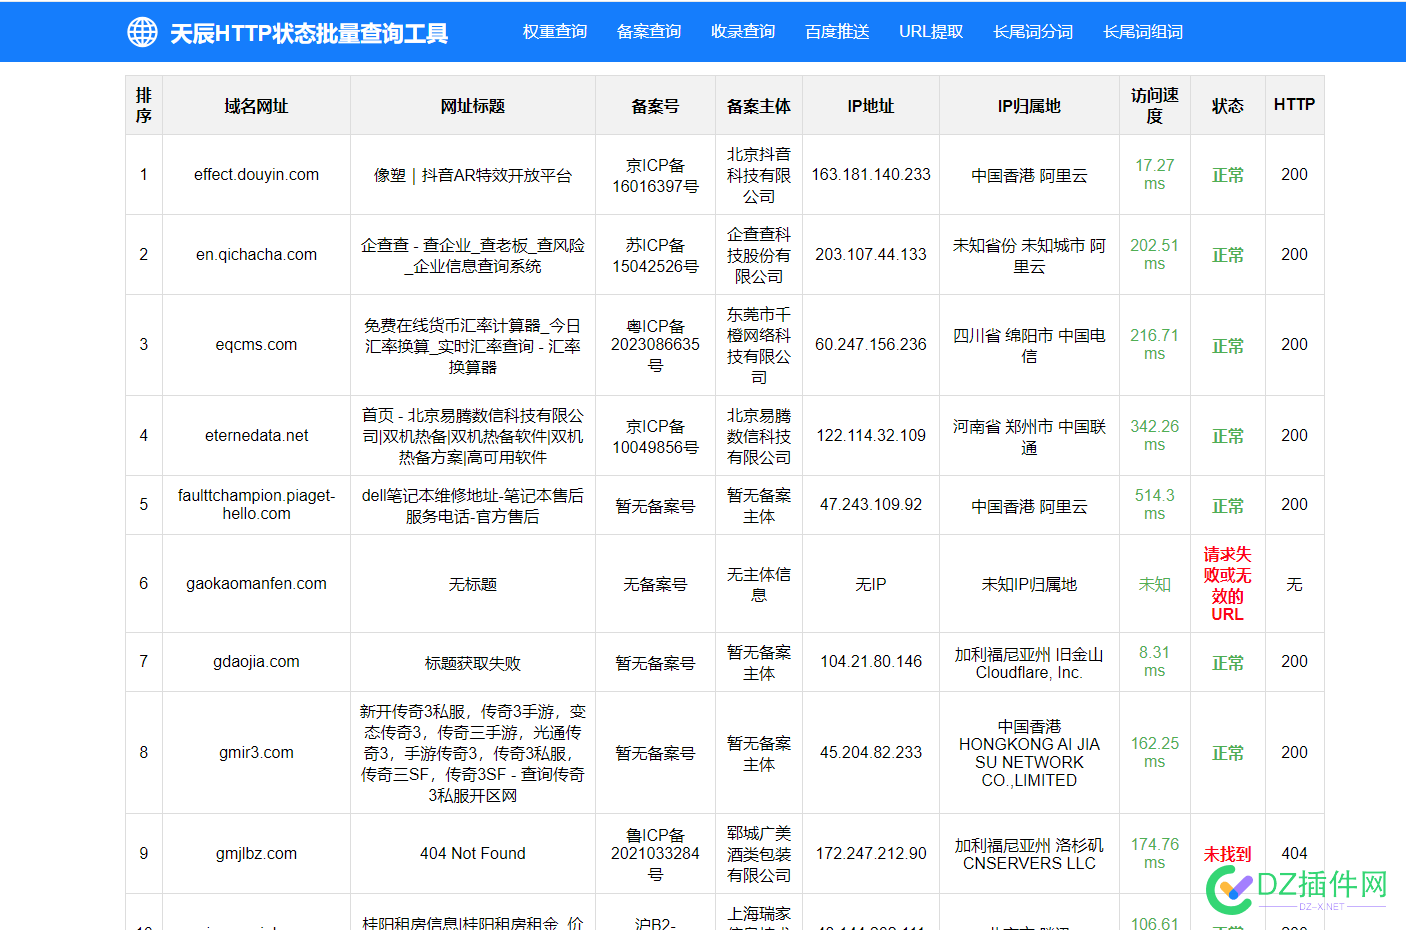1406x930 pixels.
Task: Click location 河南省 郑州市 中国联通
Action: click(x=1029, y=436)
